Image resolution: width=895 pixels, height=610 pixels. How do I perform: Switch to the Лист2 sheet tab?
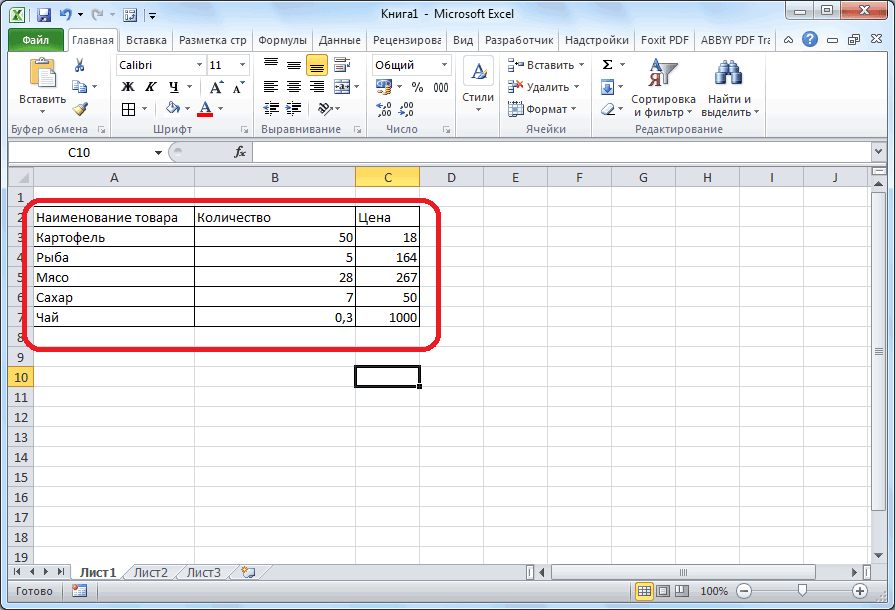click(151, 572)
